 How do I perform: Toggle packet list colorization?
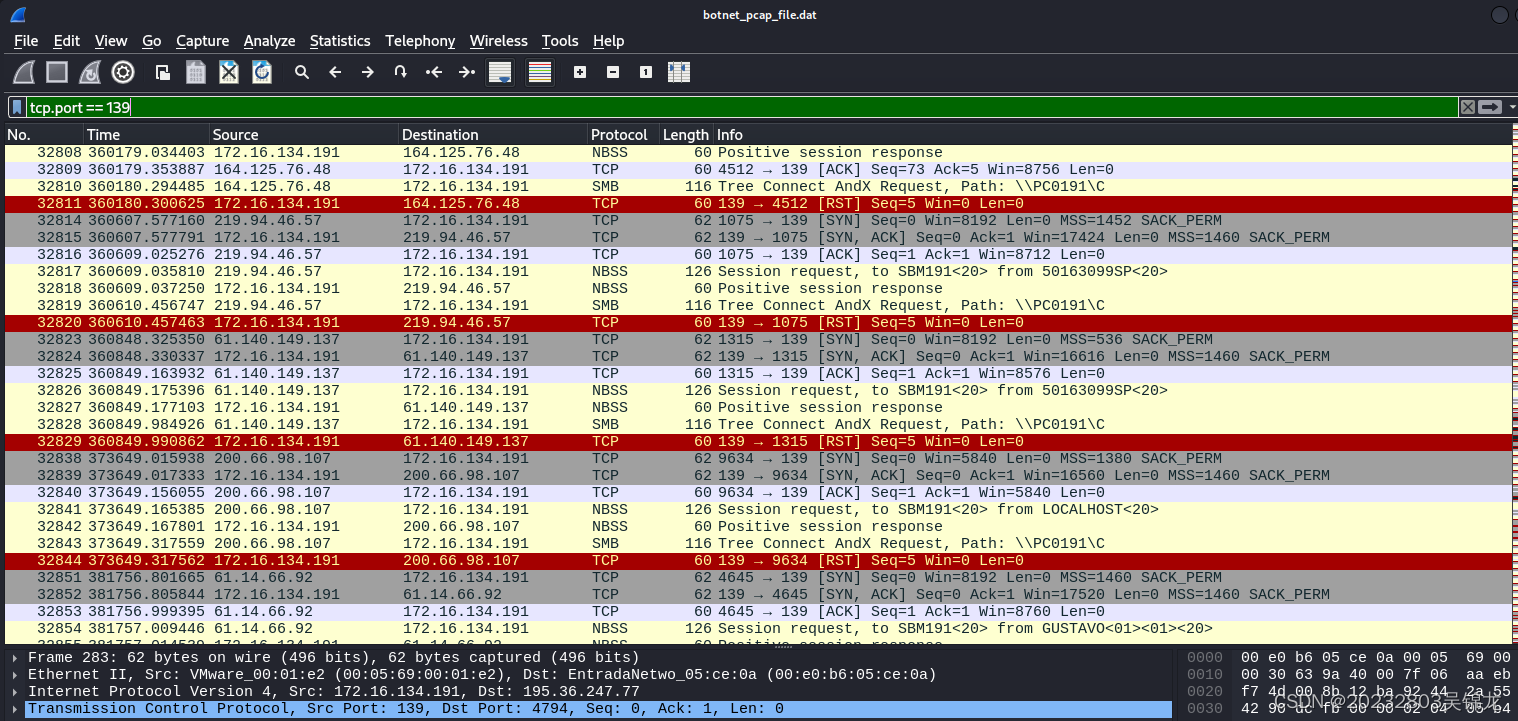540,72
